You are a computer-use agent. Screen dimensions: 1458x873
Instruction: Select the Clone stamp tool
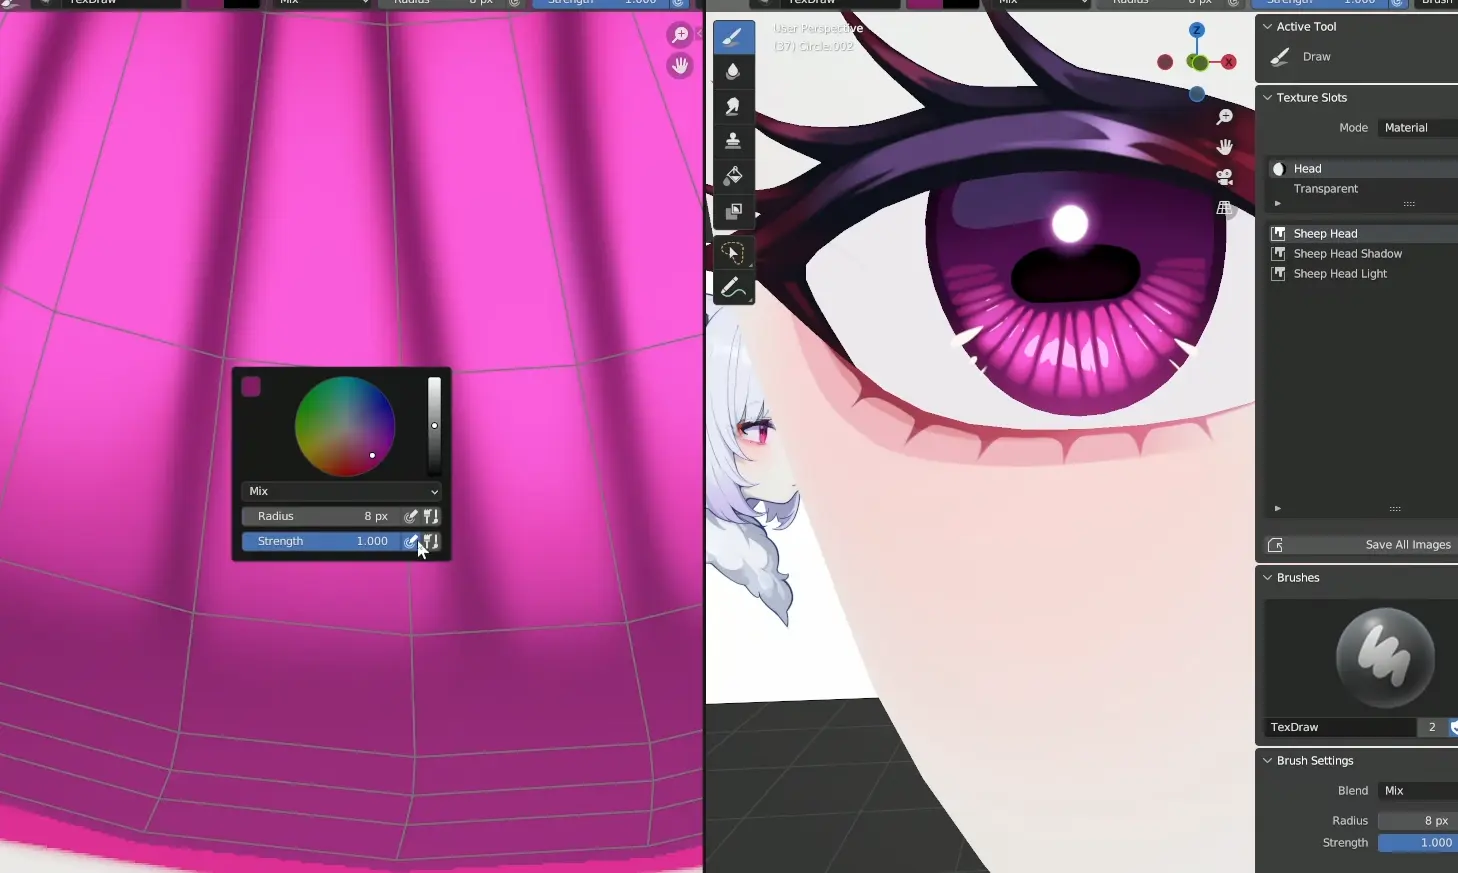pos(733,141)
